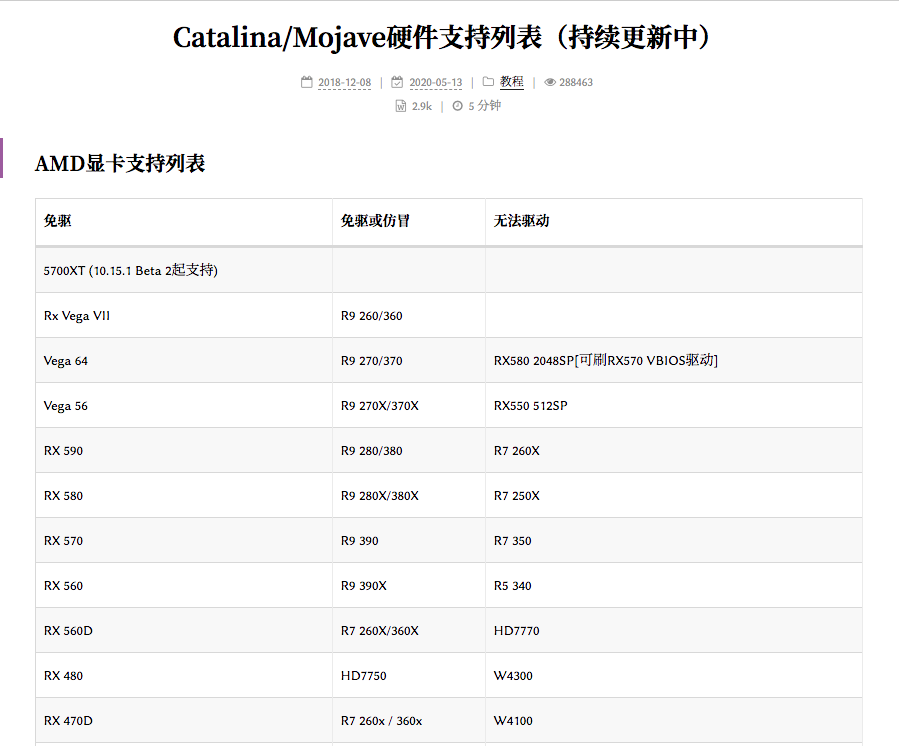Click the RX550 512SP cell

point(674,405)
